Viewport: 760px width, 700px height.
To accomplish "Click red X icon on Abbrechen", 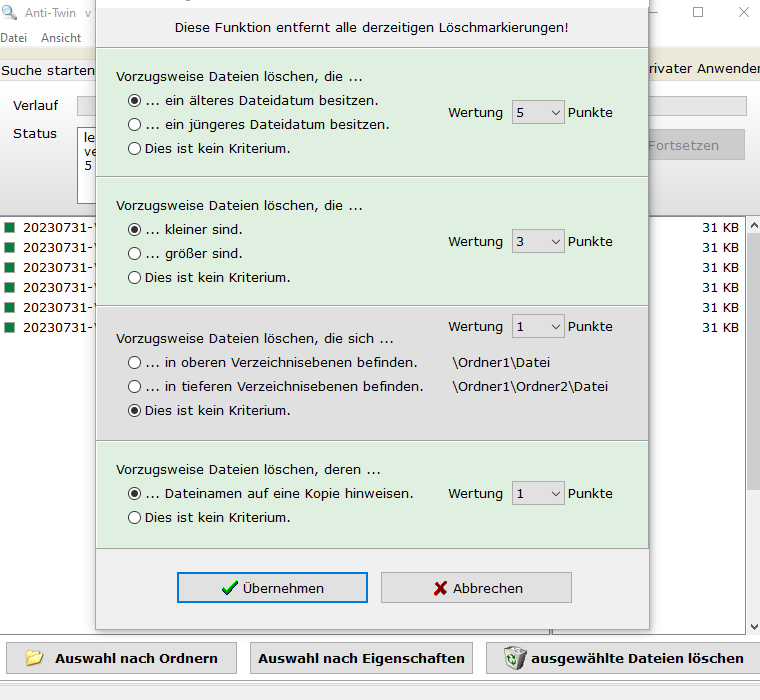I will 440,588.
